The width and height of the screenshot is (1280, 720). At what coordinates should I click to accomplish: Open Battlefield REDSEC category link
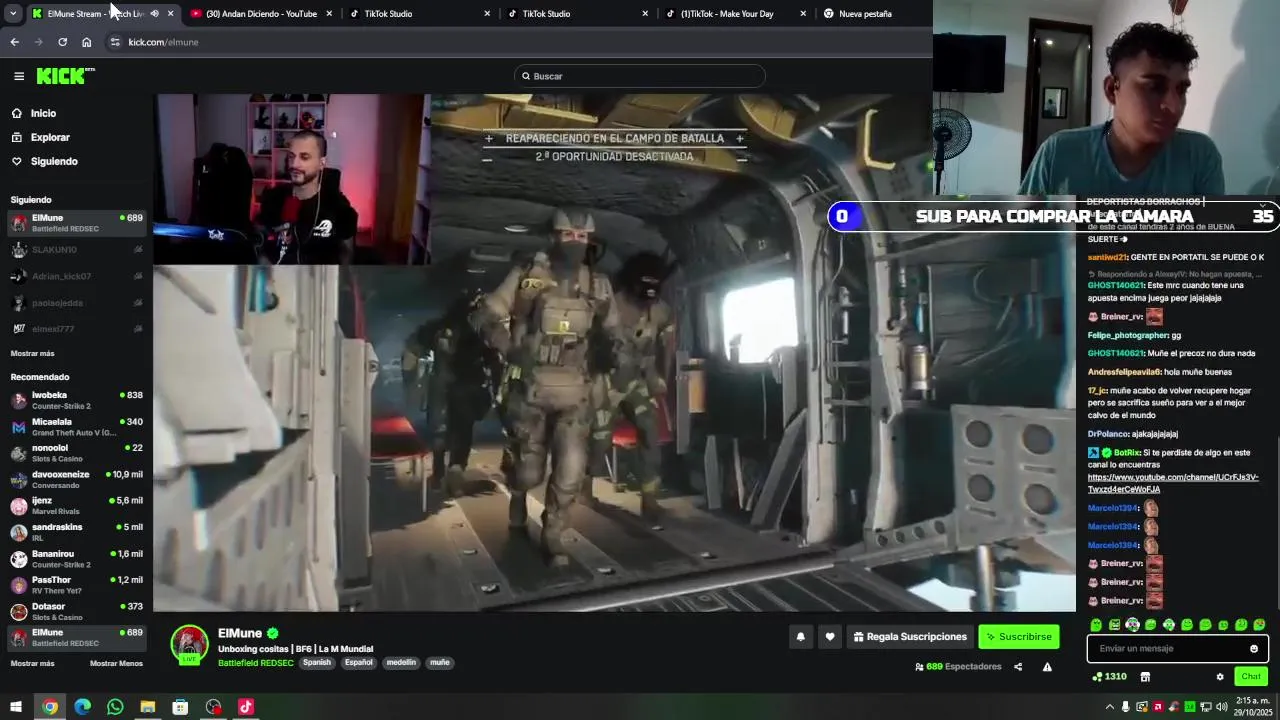(256, 663)
